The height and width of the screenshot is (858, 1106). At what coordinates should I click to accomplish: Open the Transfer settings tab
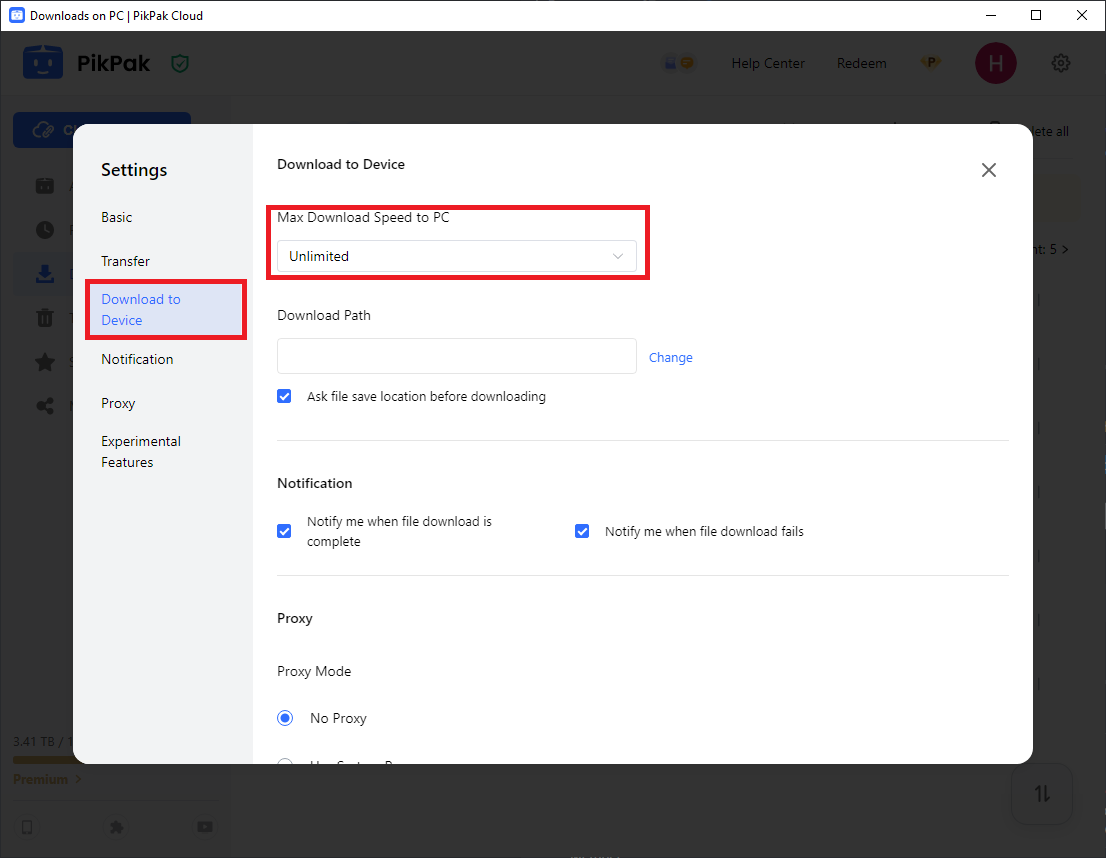(125, 261)
